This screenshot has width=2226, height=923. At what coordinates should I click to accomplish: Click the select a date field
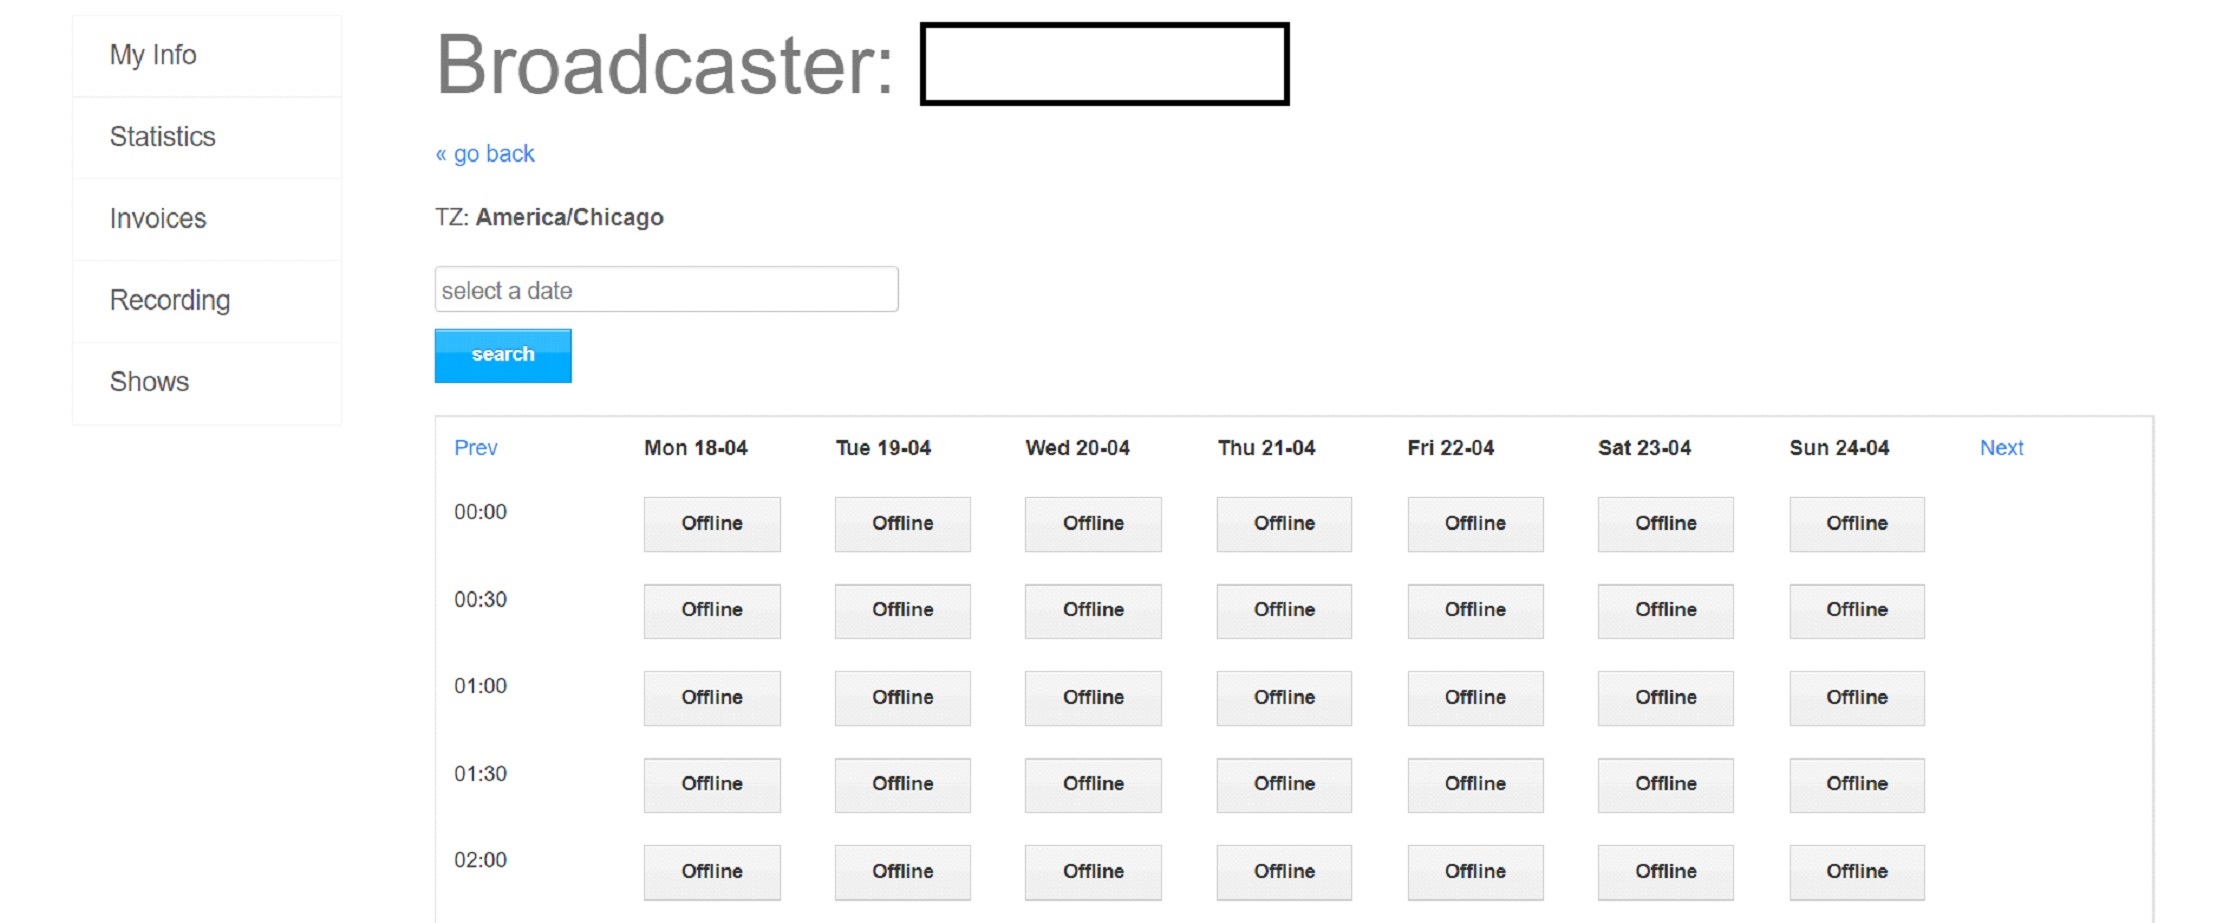point(666,290)
